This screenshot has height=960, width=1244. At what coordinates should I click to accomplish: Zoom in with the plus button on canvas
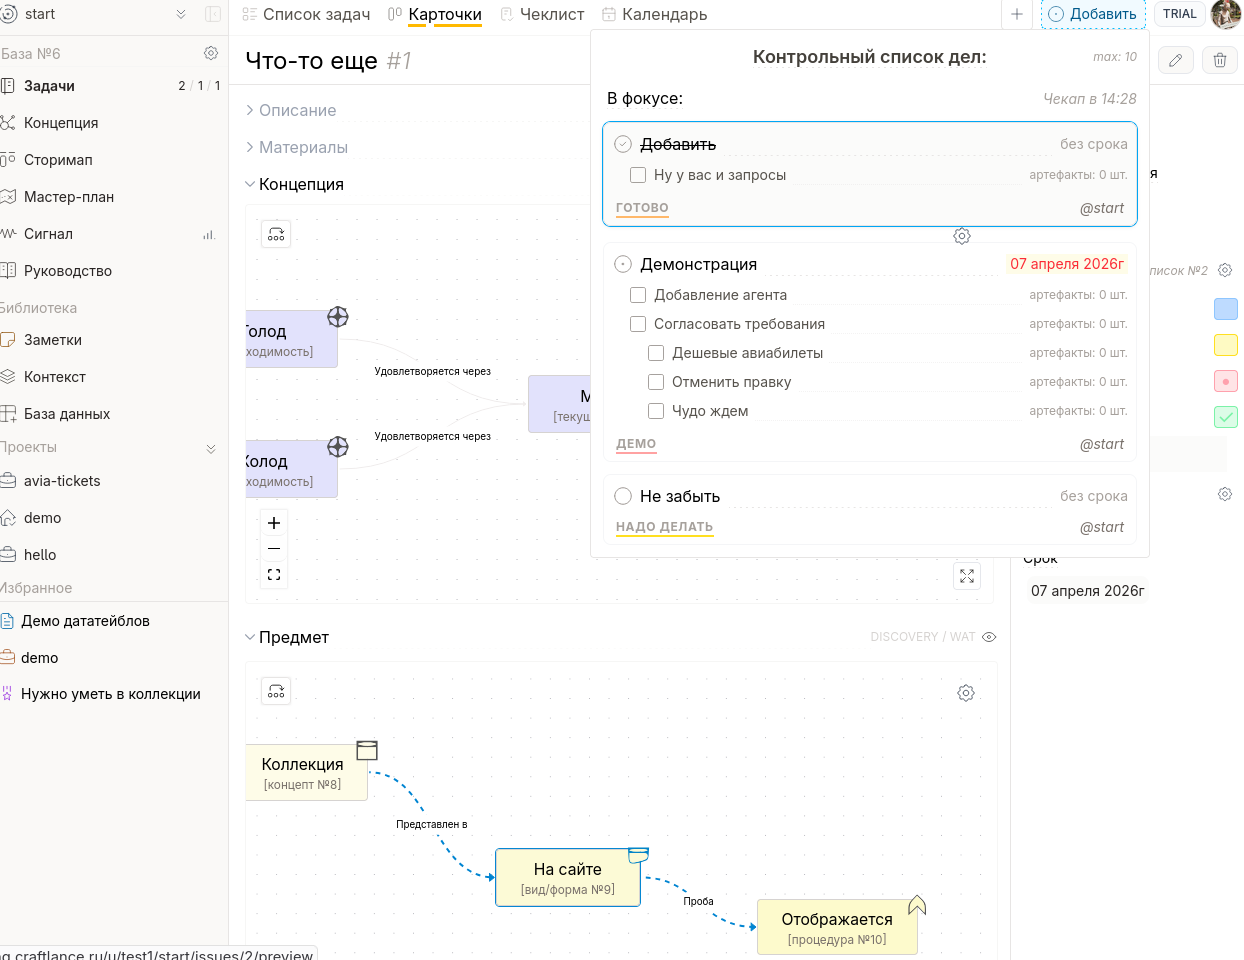point(274,523)
